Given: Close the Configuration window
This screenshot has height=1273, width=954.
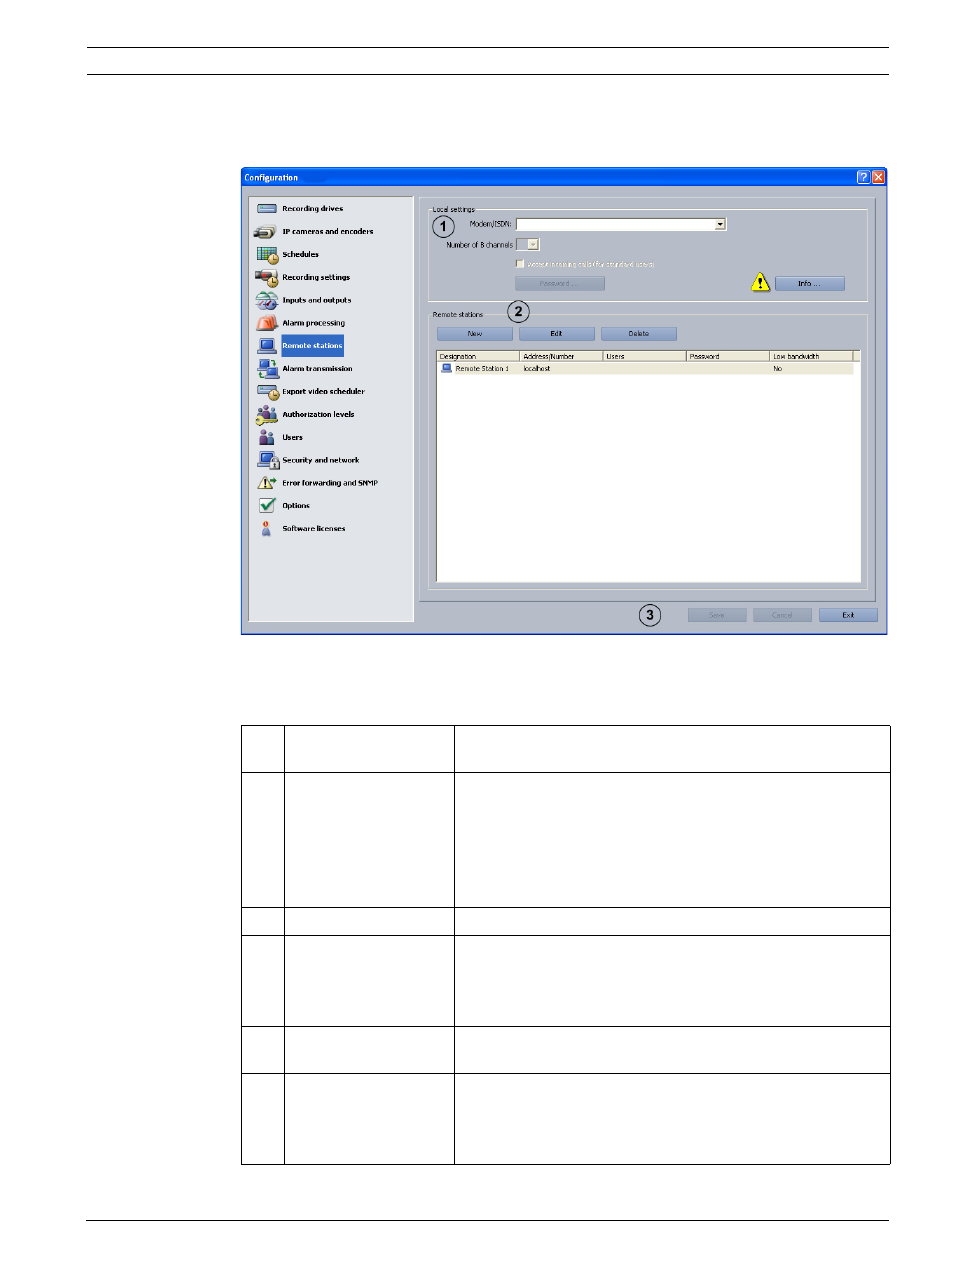Looking at the screenshot, I should pyautogui.click(x=879, y=177).
